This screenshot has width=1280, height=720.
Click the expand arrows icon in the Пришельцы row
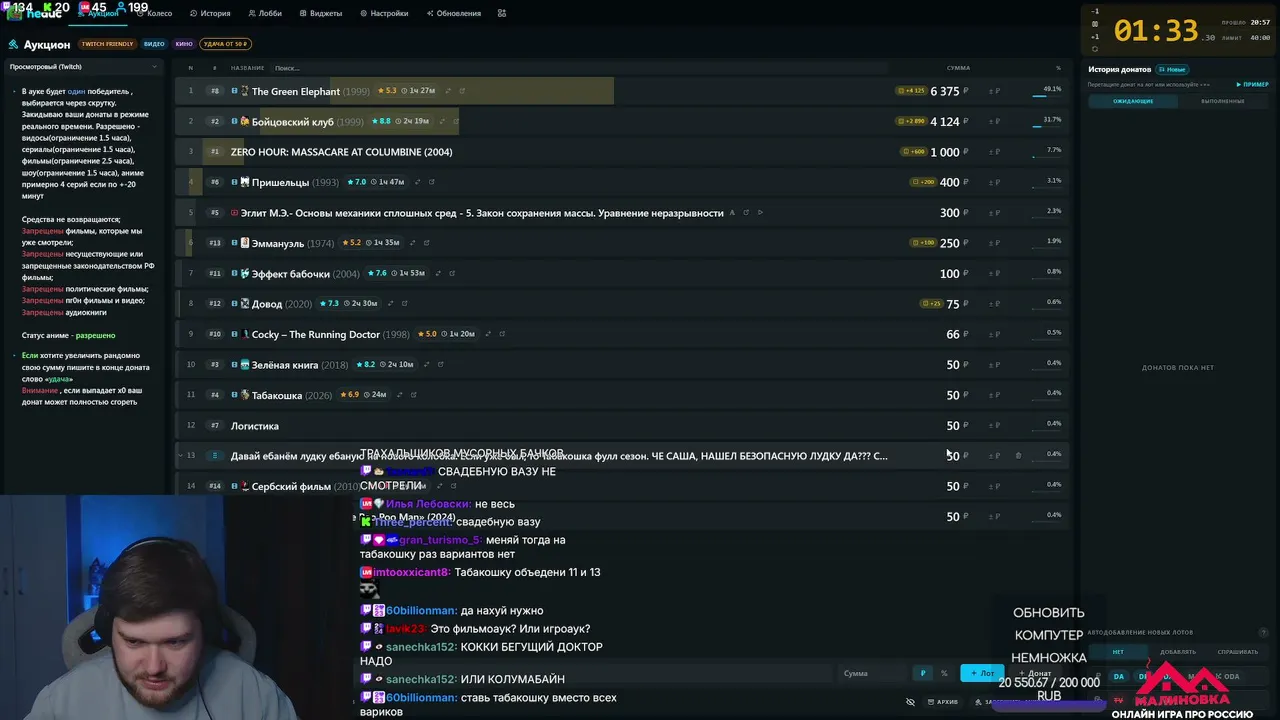point(417,182)
